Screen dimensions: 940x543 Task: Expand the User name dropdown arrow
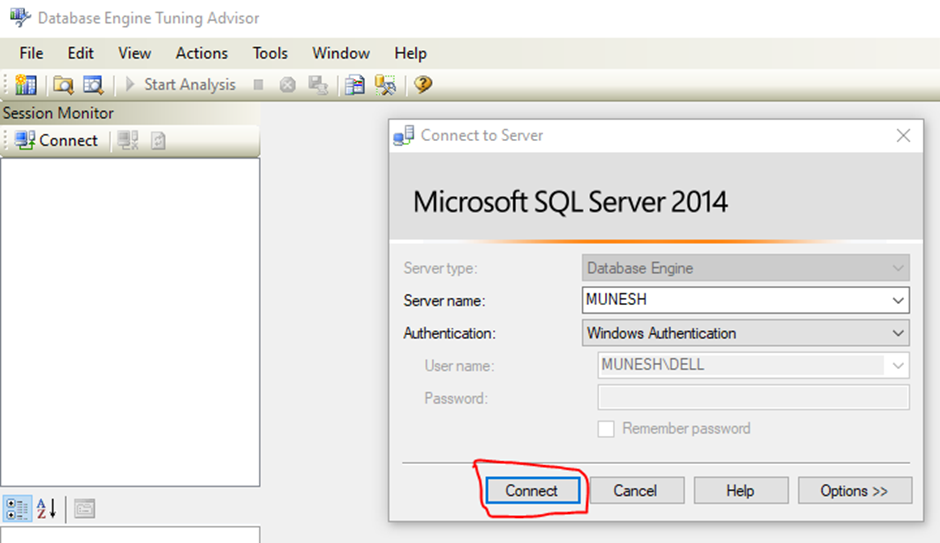pyautogui.click(x=897, y=366)
